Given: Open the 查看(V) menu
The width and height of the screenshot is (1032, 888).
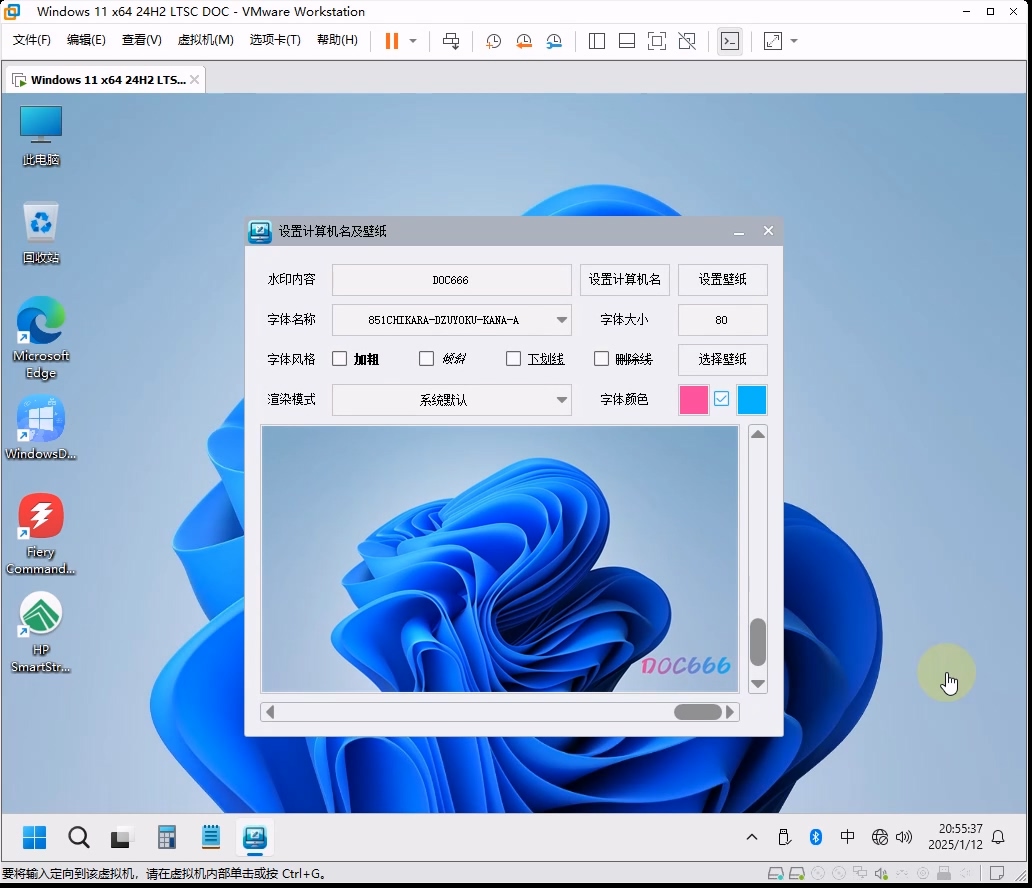Looking at the screenshot, I should coord(142,39).
